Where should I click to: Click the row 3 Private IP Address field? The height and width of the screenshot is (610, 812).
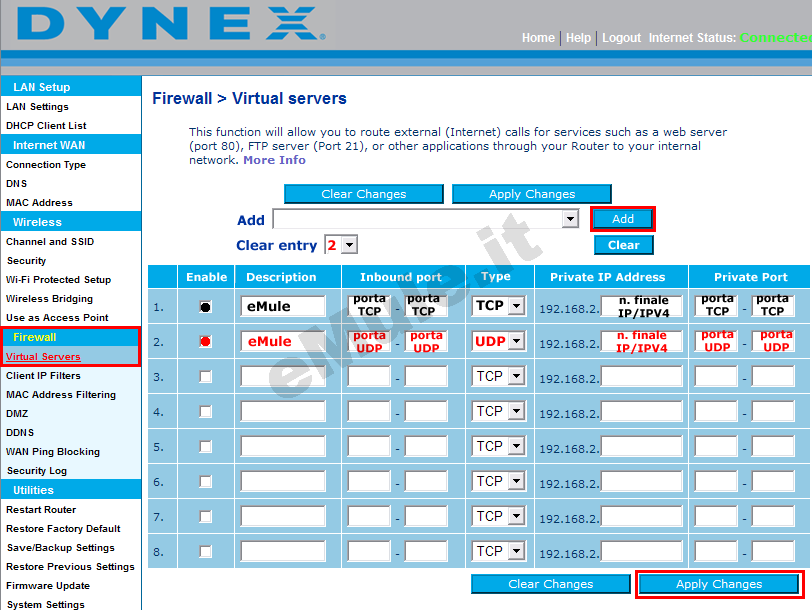click(642, 376)
